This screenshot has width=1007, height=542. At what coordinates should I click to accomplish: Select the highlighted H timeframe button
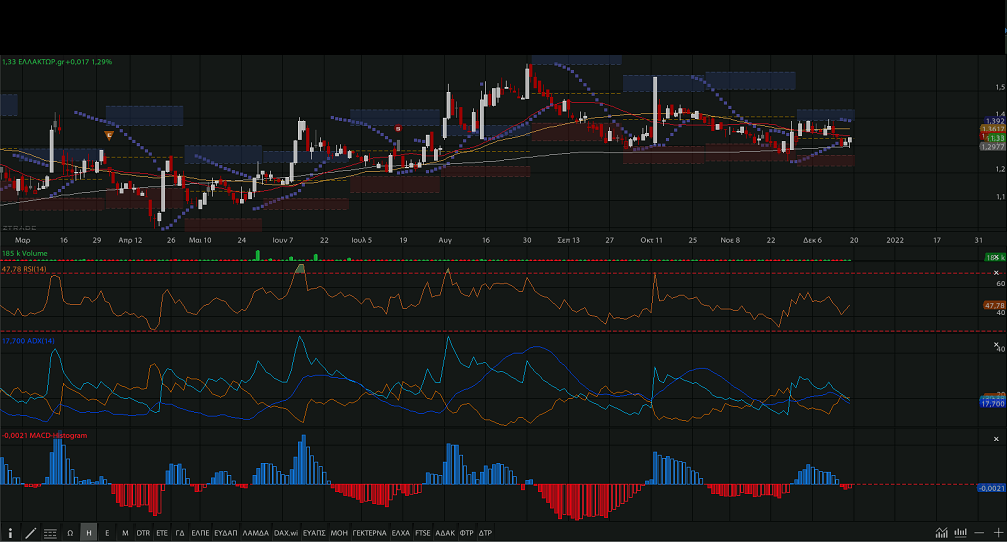(89, 533)
